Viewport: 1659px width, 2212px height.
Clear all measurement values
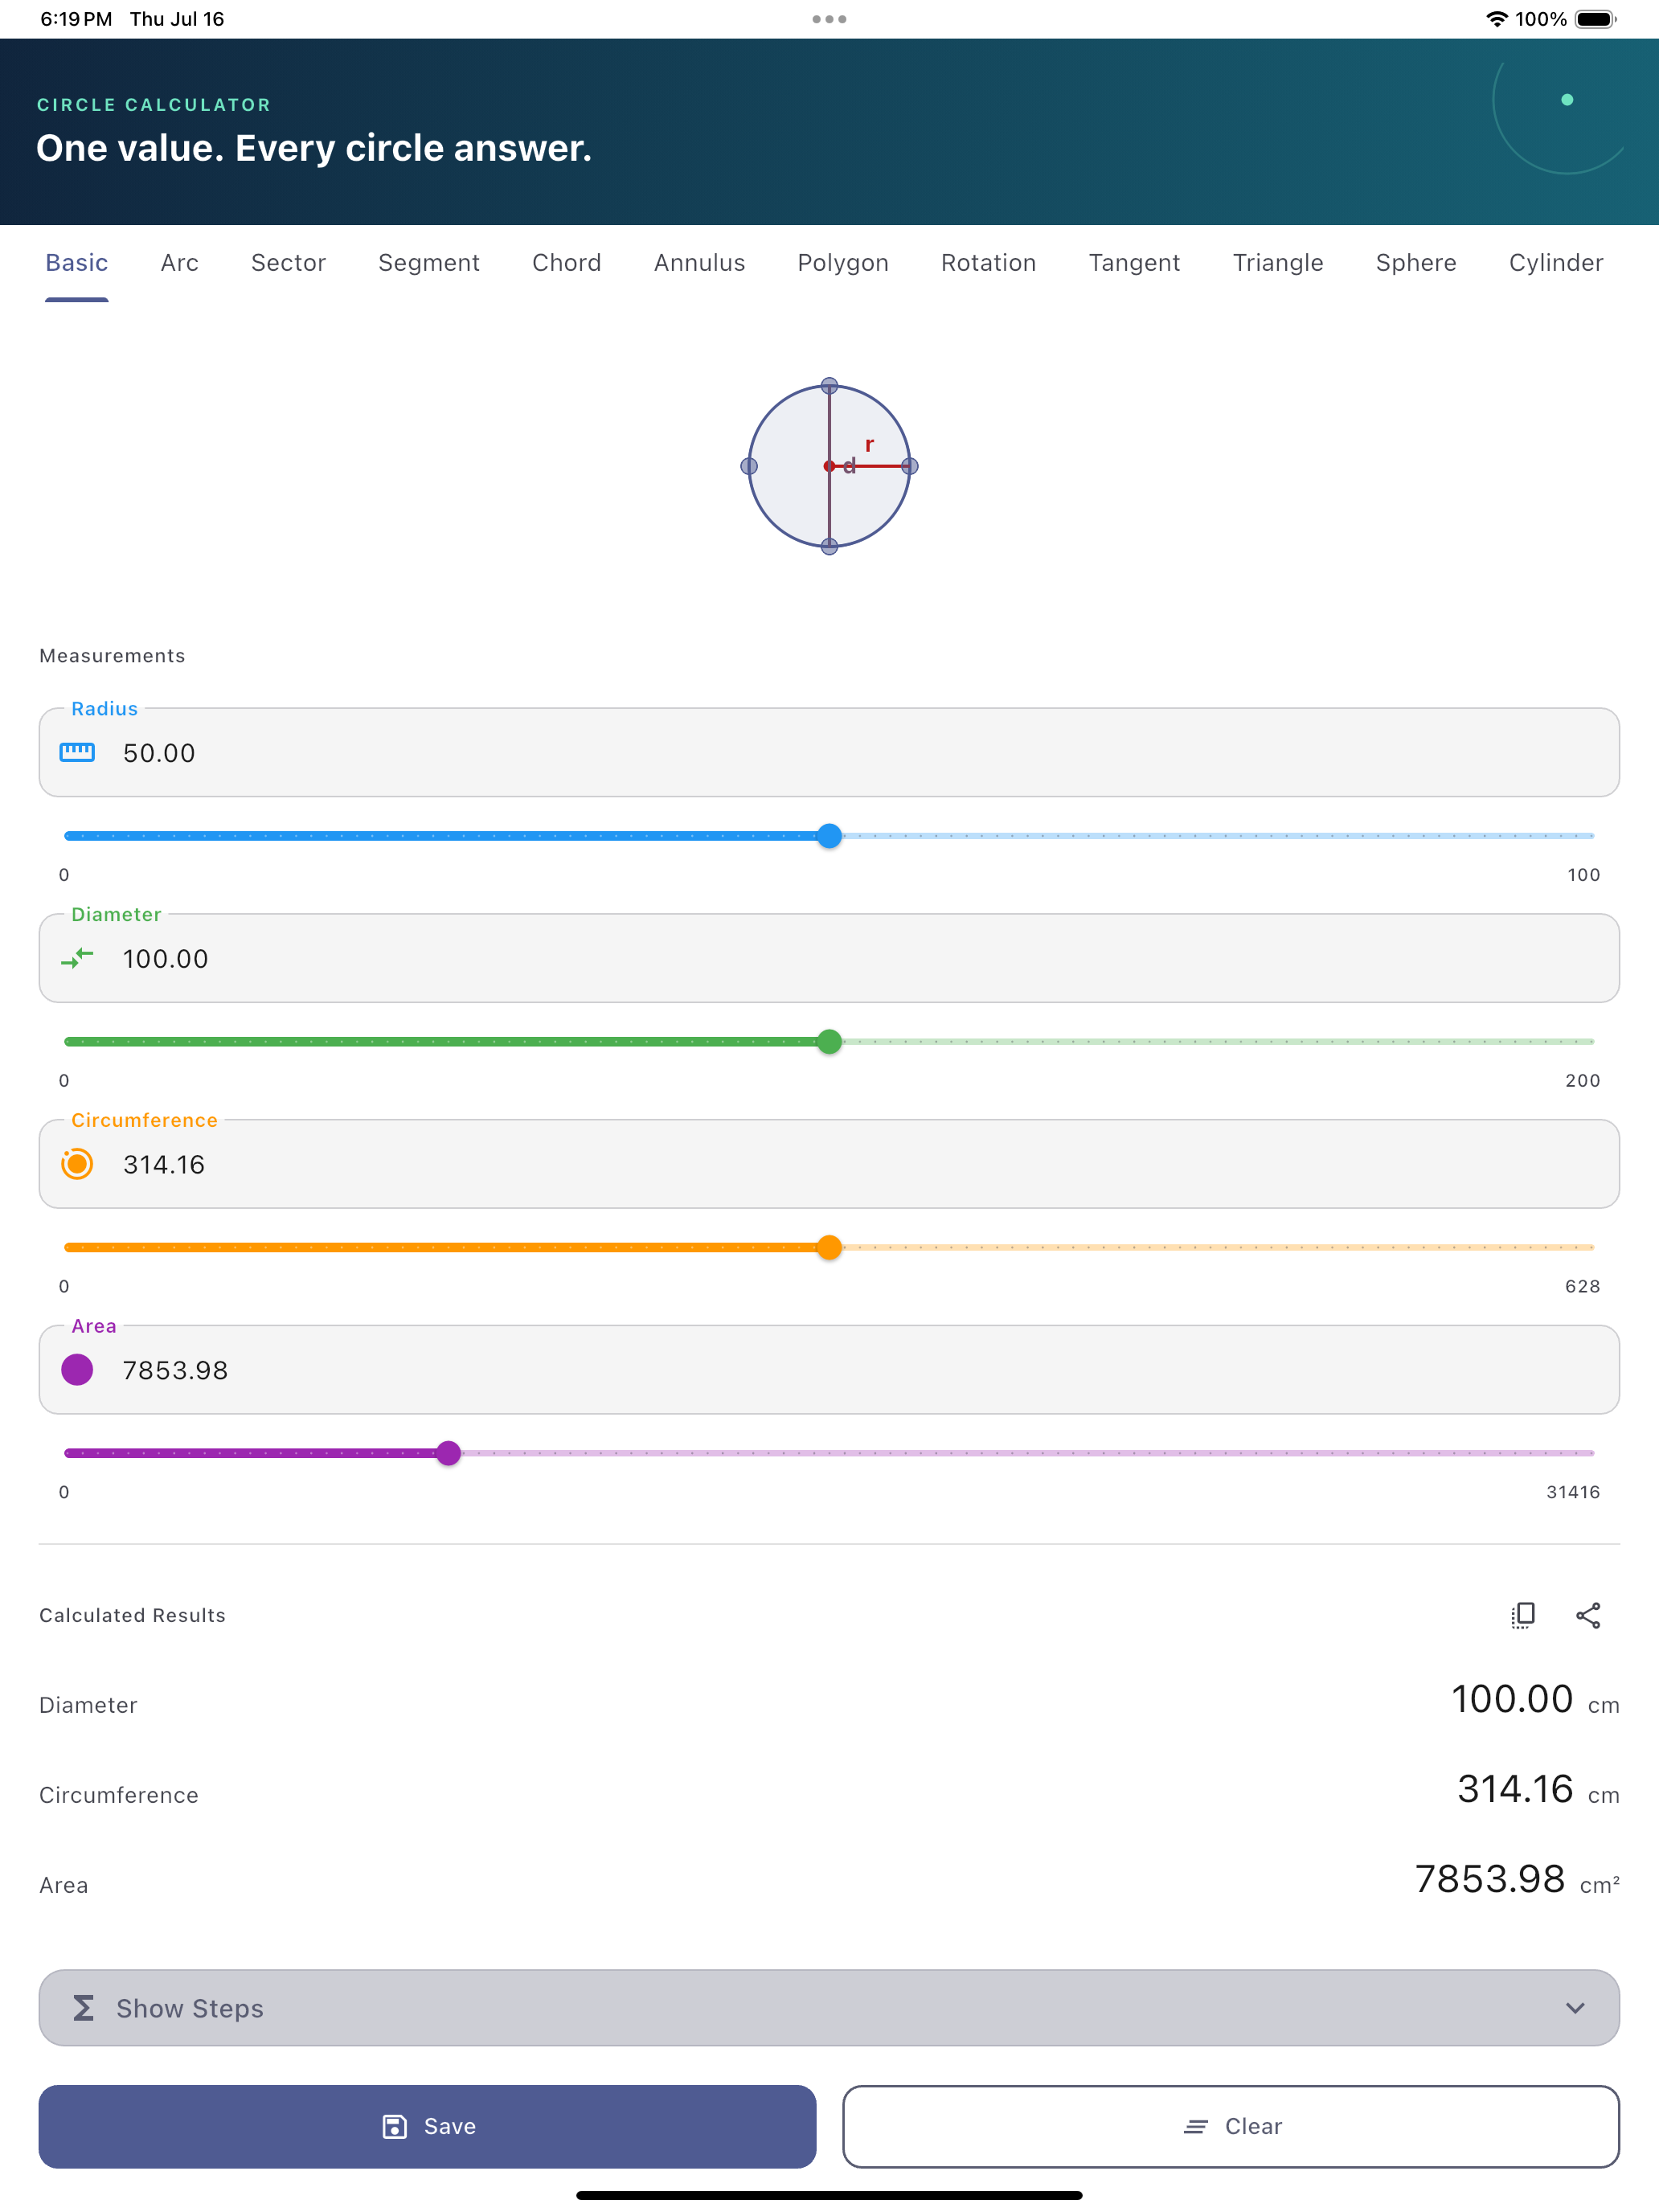1231,2126
